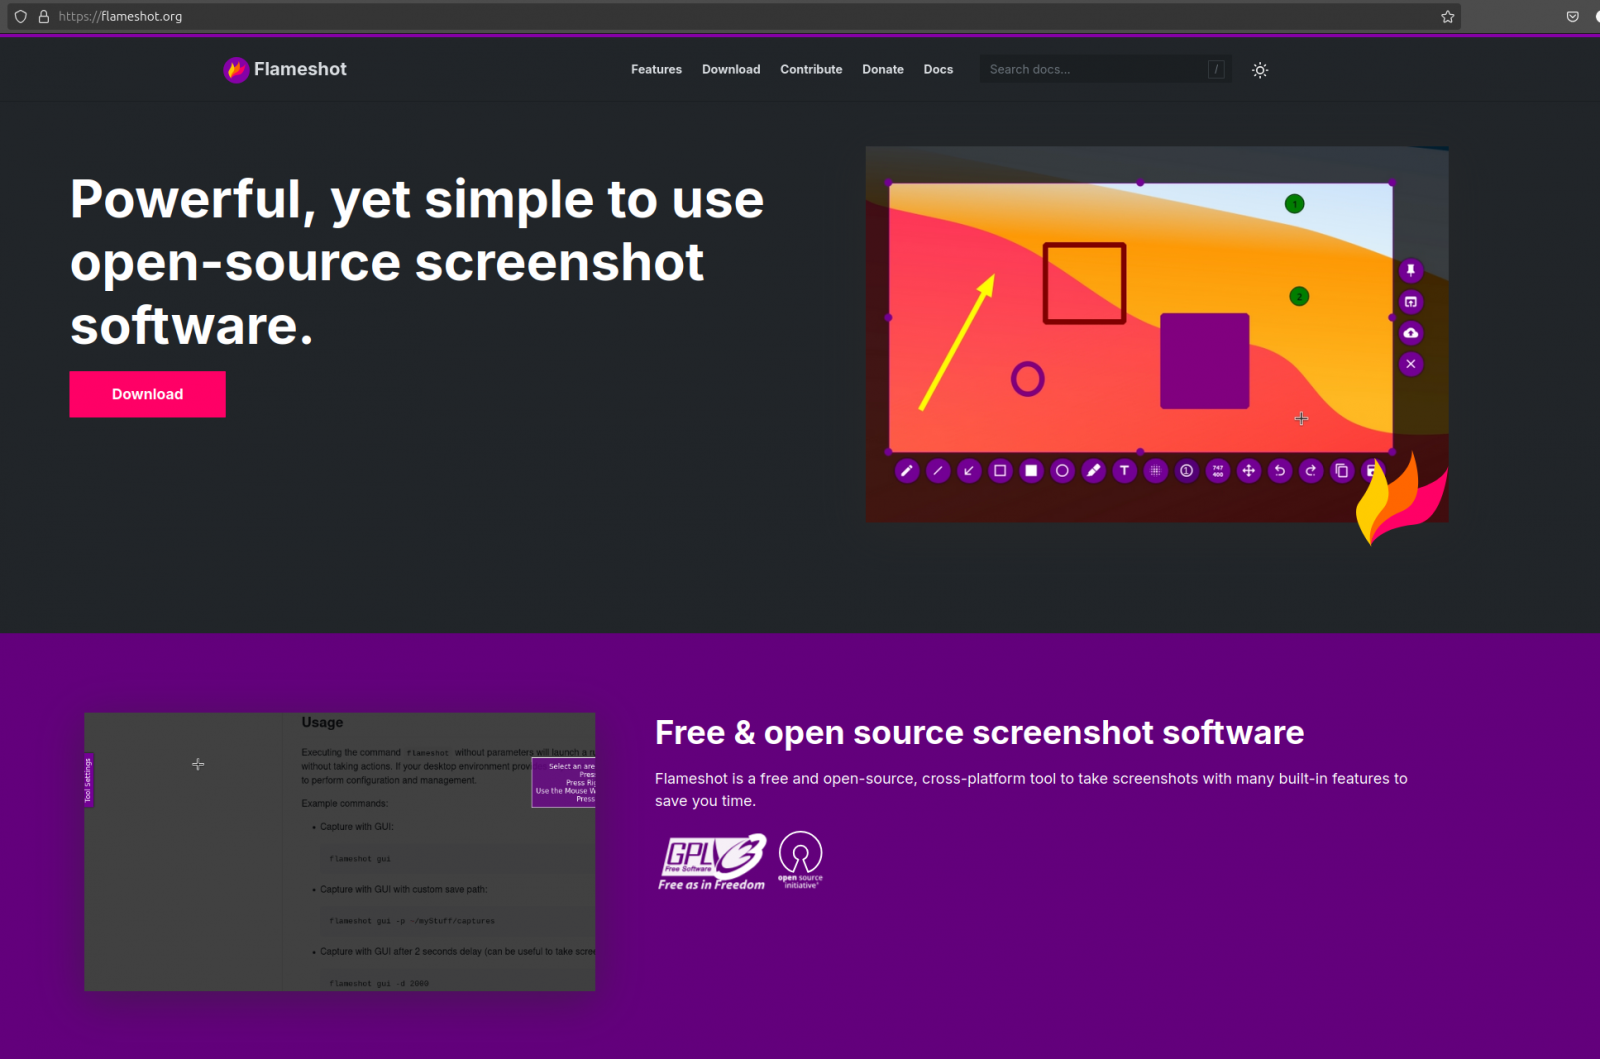The image size is (1600, 1059).
Task: Select the Pencil tool in hero screenshot
Action: [907, 471]
